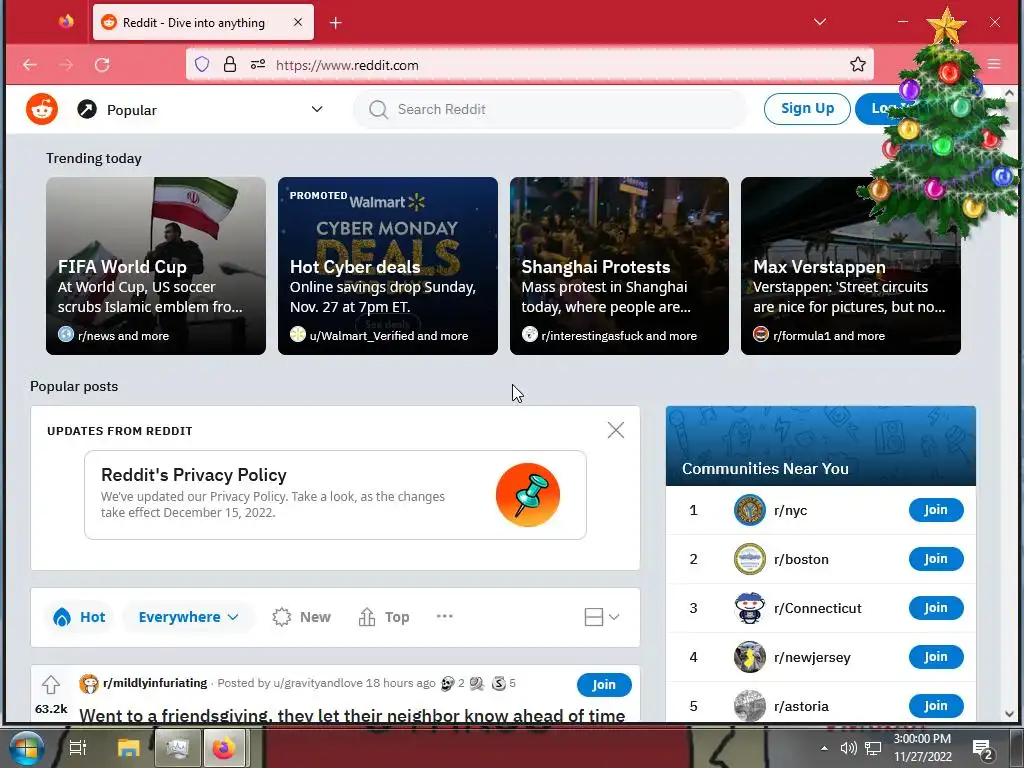Join the r/boston community
The height and width of the screenshot is (768, 1024).
[936, 558]
